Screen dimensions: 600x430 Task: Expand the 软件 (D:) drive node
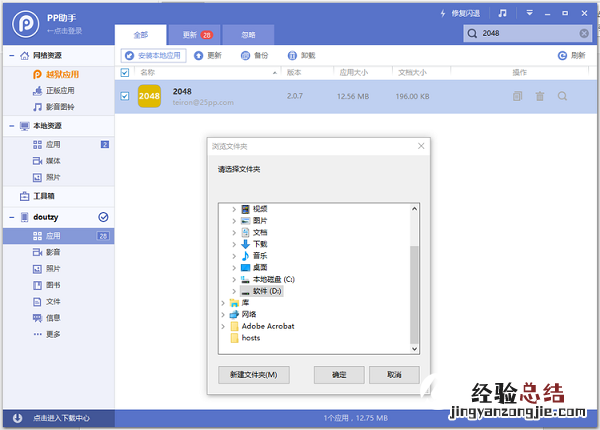click(x=234, y=291)
